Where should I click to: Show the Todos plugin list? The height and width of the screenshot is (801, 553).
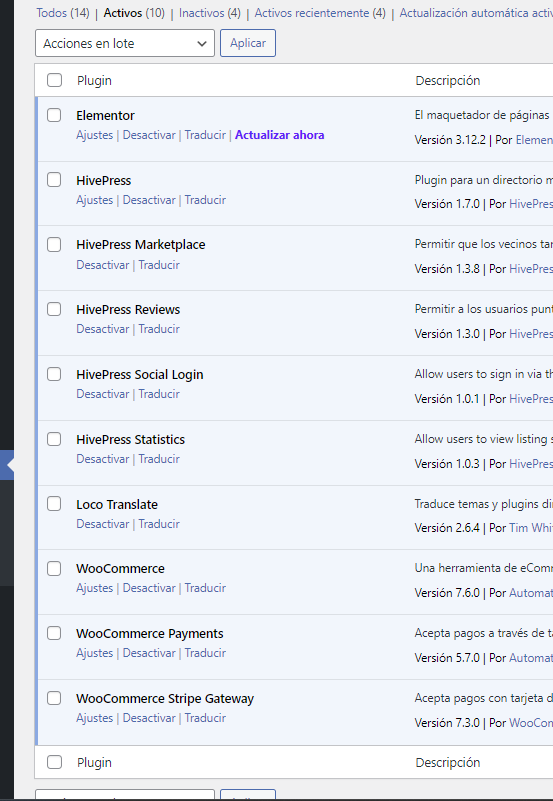pyautogui.click(x=62, y=13)
